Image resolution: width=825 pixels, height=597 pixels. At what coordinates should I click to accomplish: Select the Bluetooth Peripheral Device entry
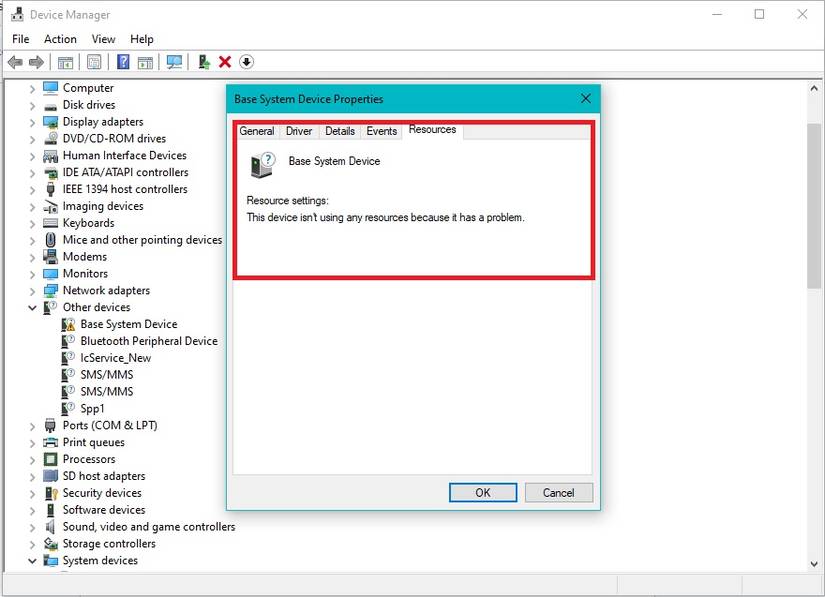(x=146, y=341)
